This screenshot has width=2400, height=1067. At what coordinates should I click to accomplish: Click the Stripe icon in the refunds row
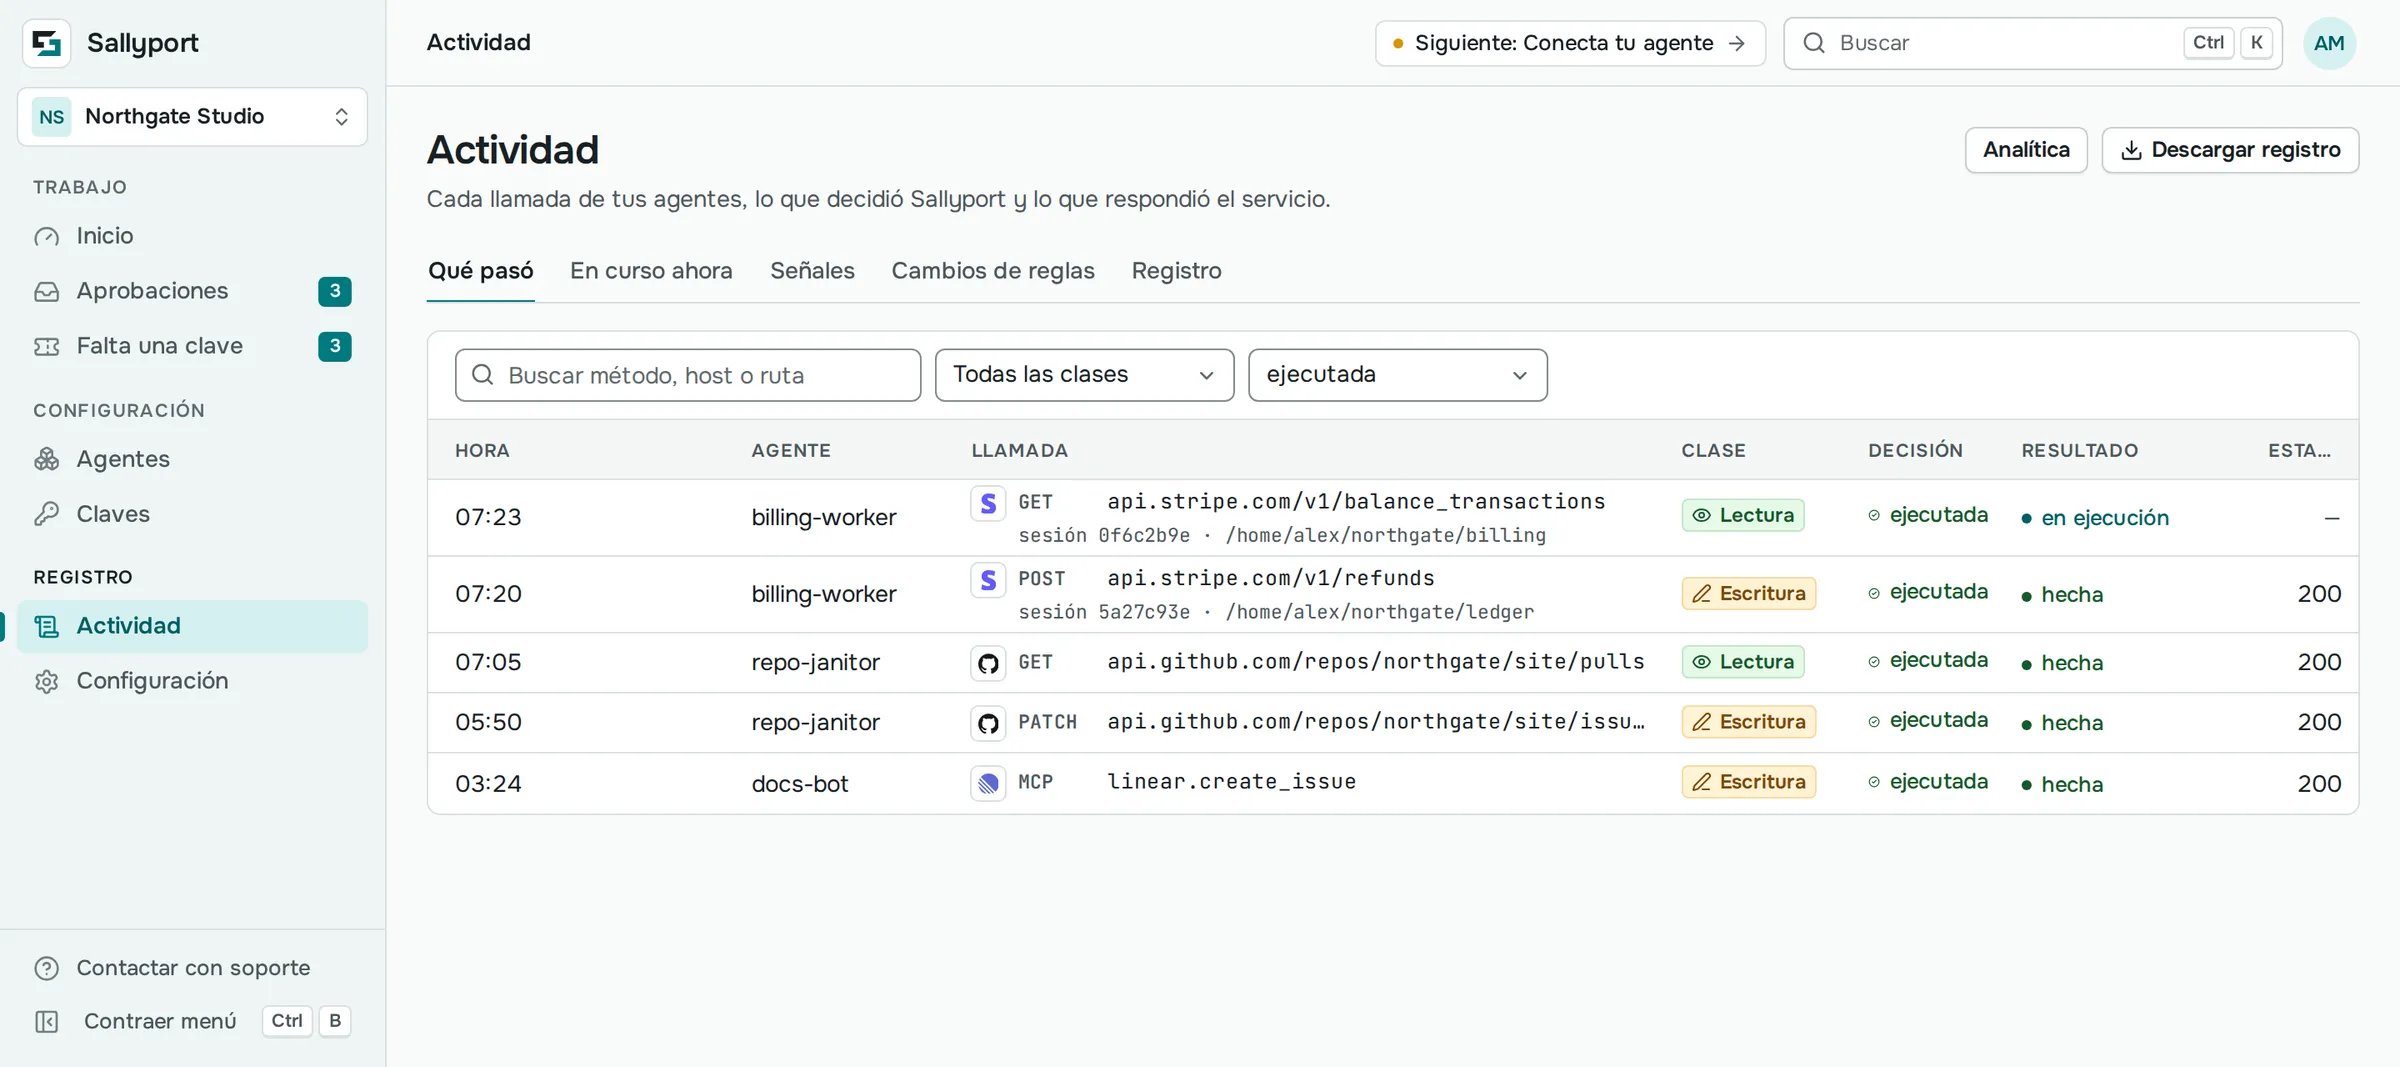click(x=988, y=580)
